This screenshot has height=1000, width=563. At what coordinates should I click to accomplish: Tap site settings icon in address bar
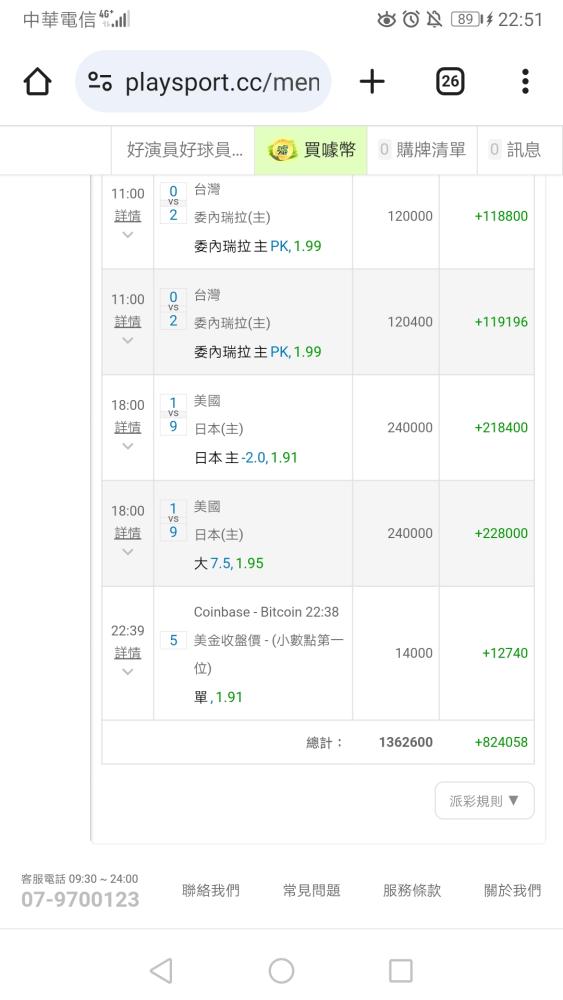(100, 82)
